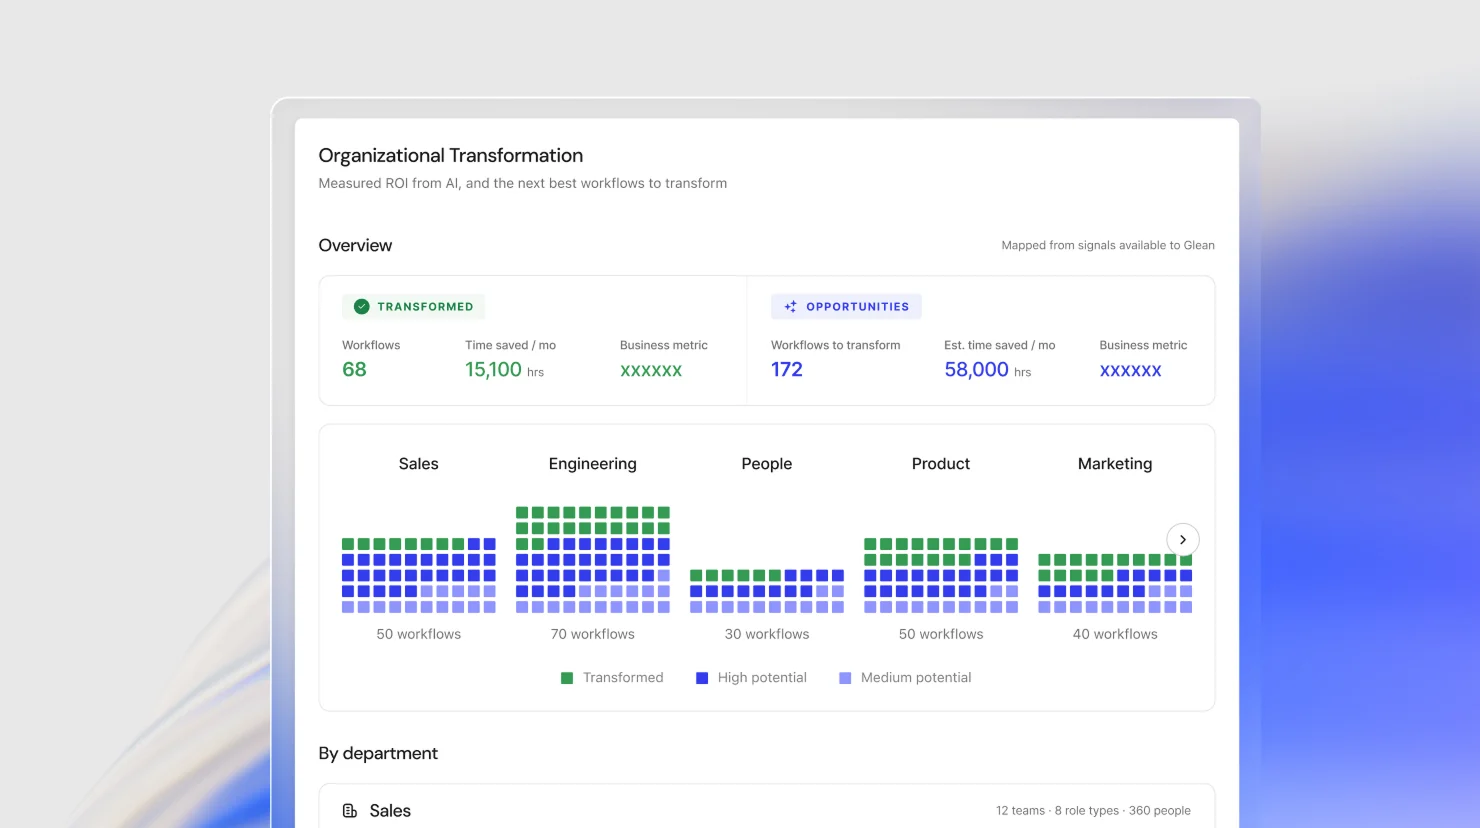
Task: Click the By department section heading
Action: tap(378, 753)
